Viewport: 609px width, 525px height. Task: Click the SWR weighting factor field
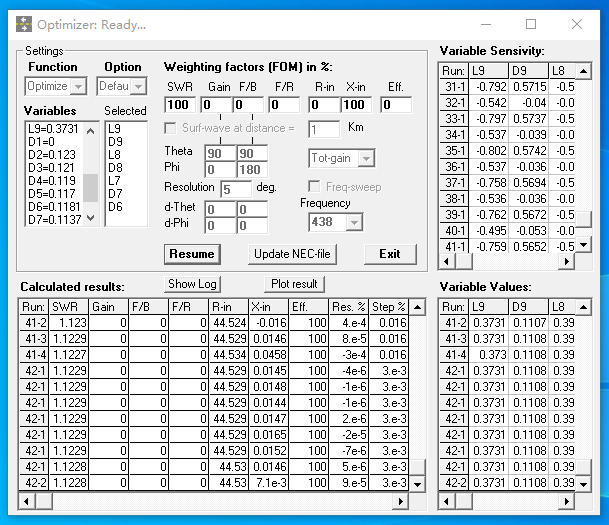180,105
